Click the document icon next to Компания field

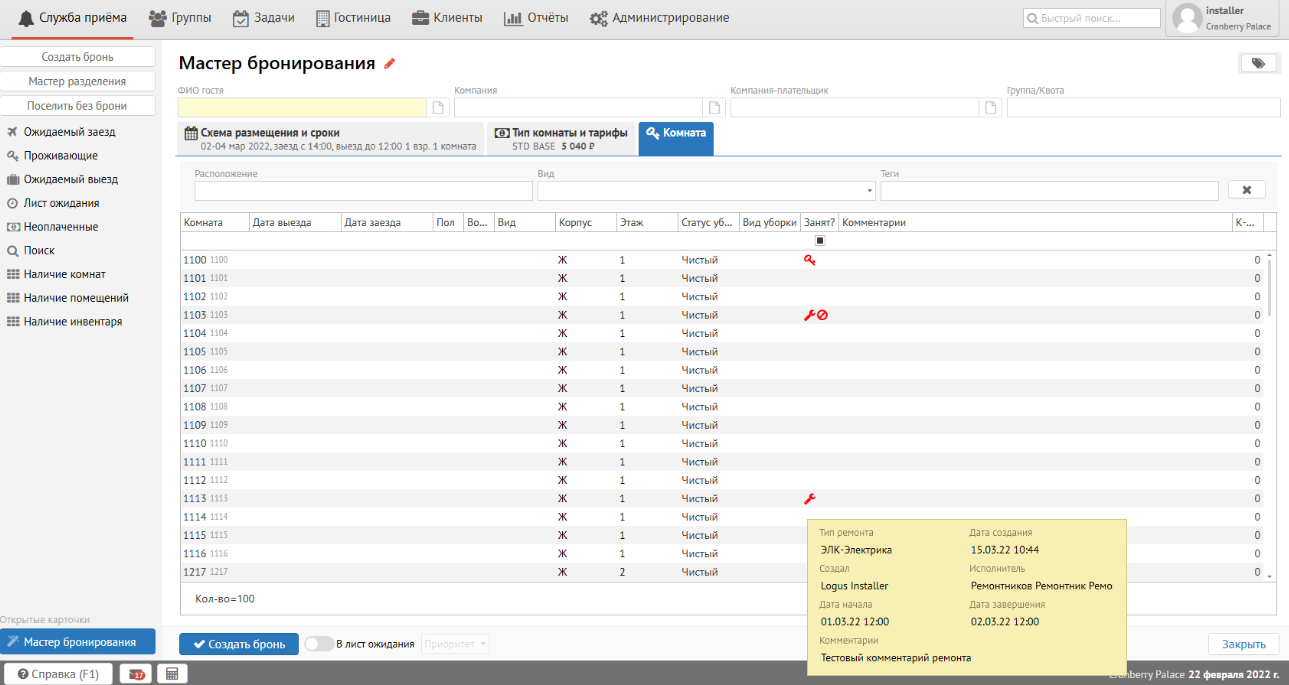[x=714, y=108]
